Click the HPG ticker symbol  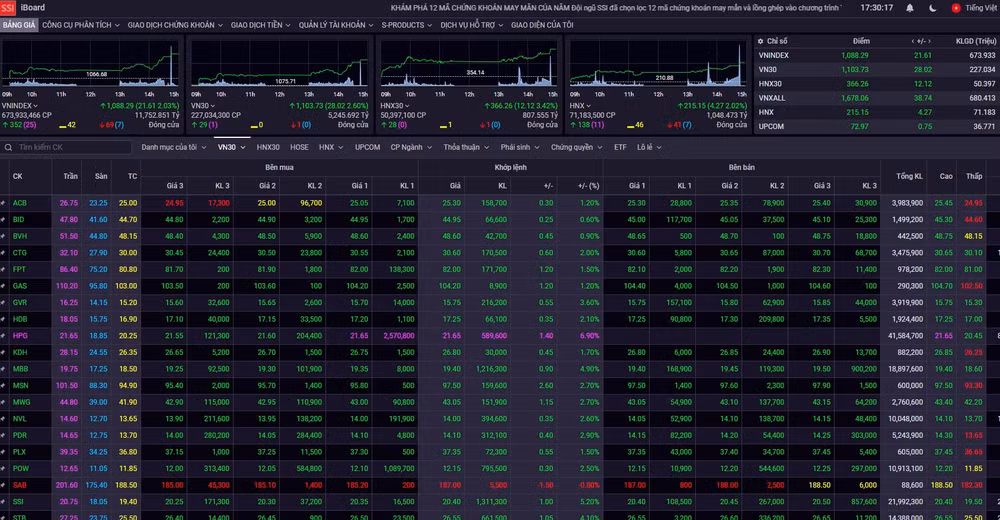[x=20, y=336]
